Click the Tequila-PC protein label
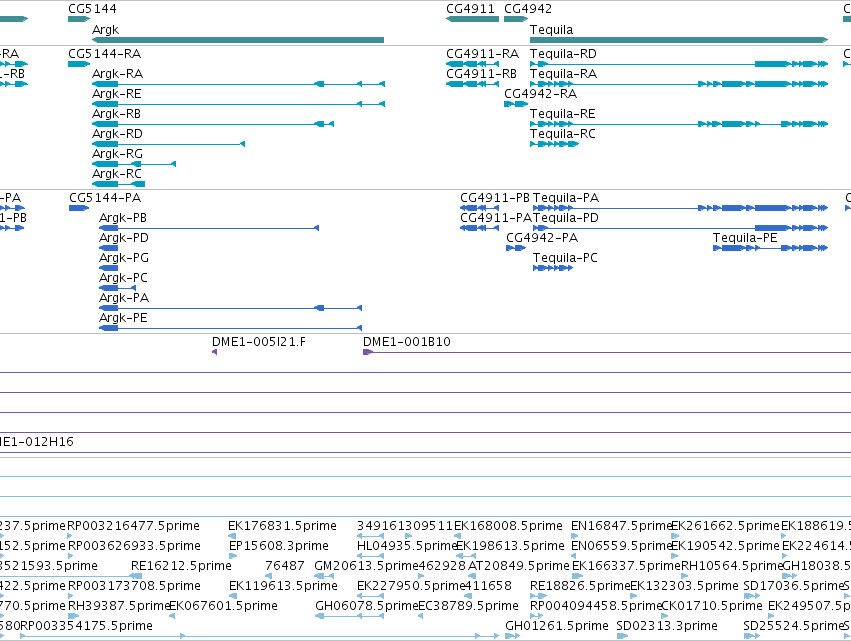Viewport: 851px width, 641px height. [565, 258]
